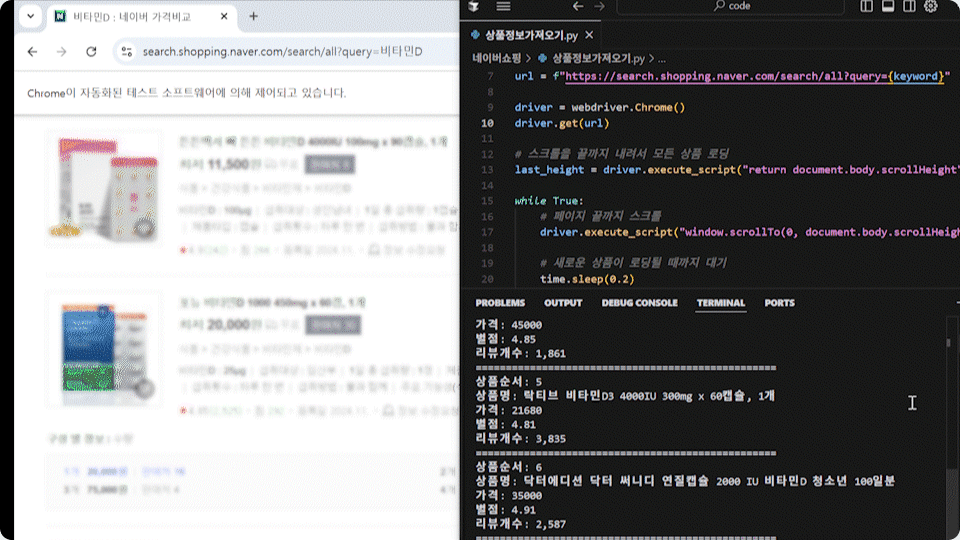Click the {keyword} variable in line 7
This screenshot has height=540, width=960.
(x=916, y=77)
